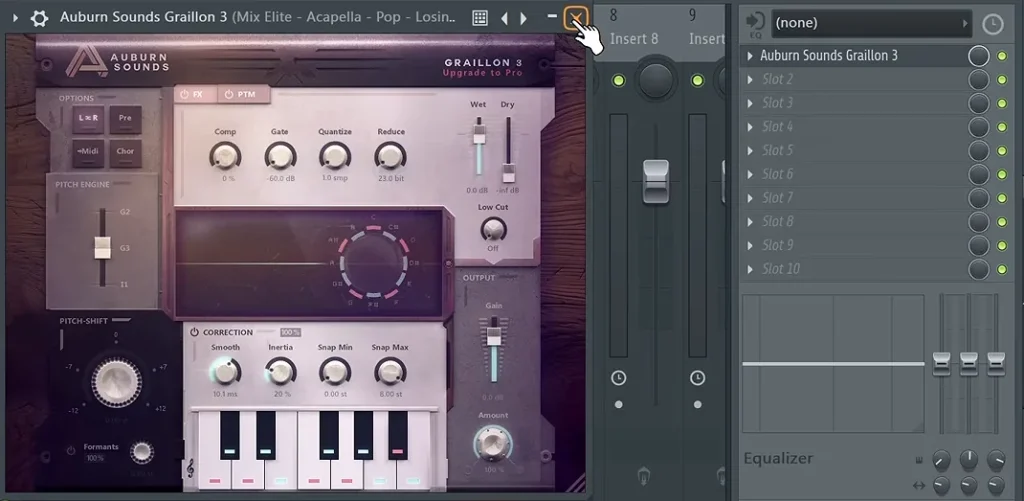The image size is (1024, 501).
Task: Click Graillon 3 slot mix level knob
Action: 978,56
